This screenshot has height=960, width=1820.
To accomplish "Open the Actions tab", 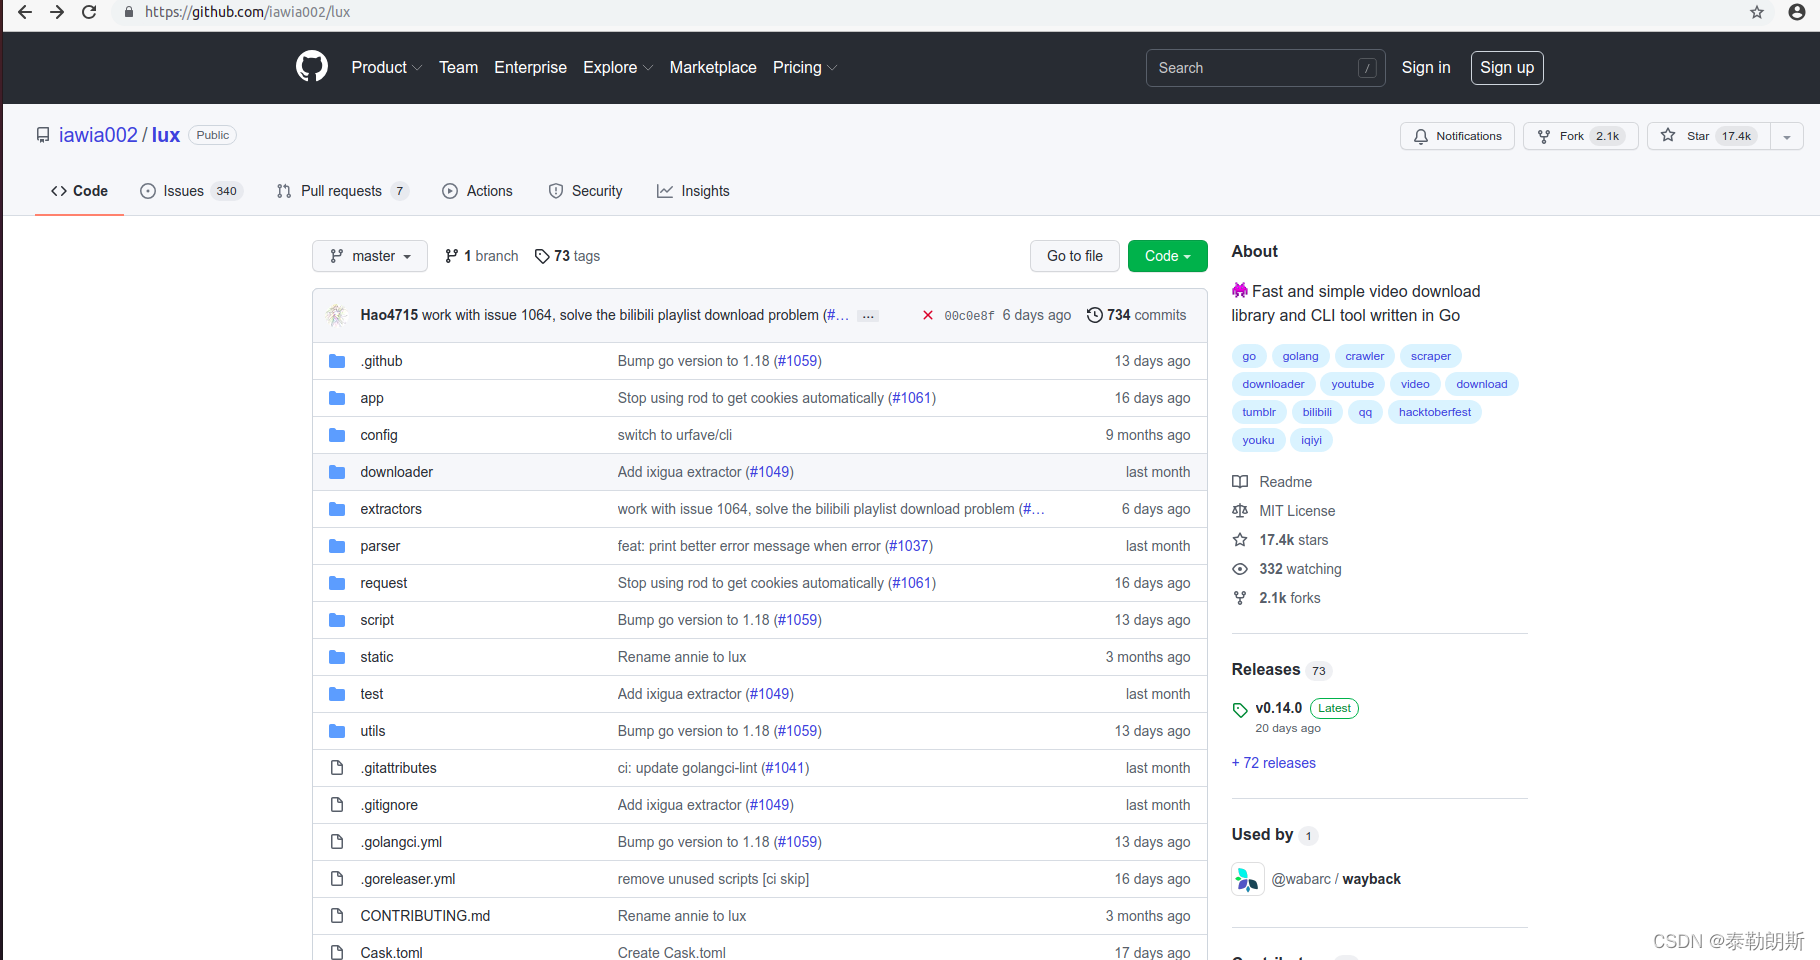I will coord(477,191).
